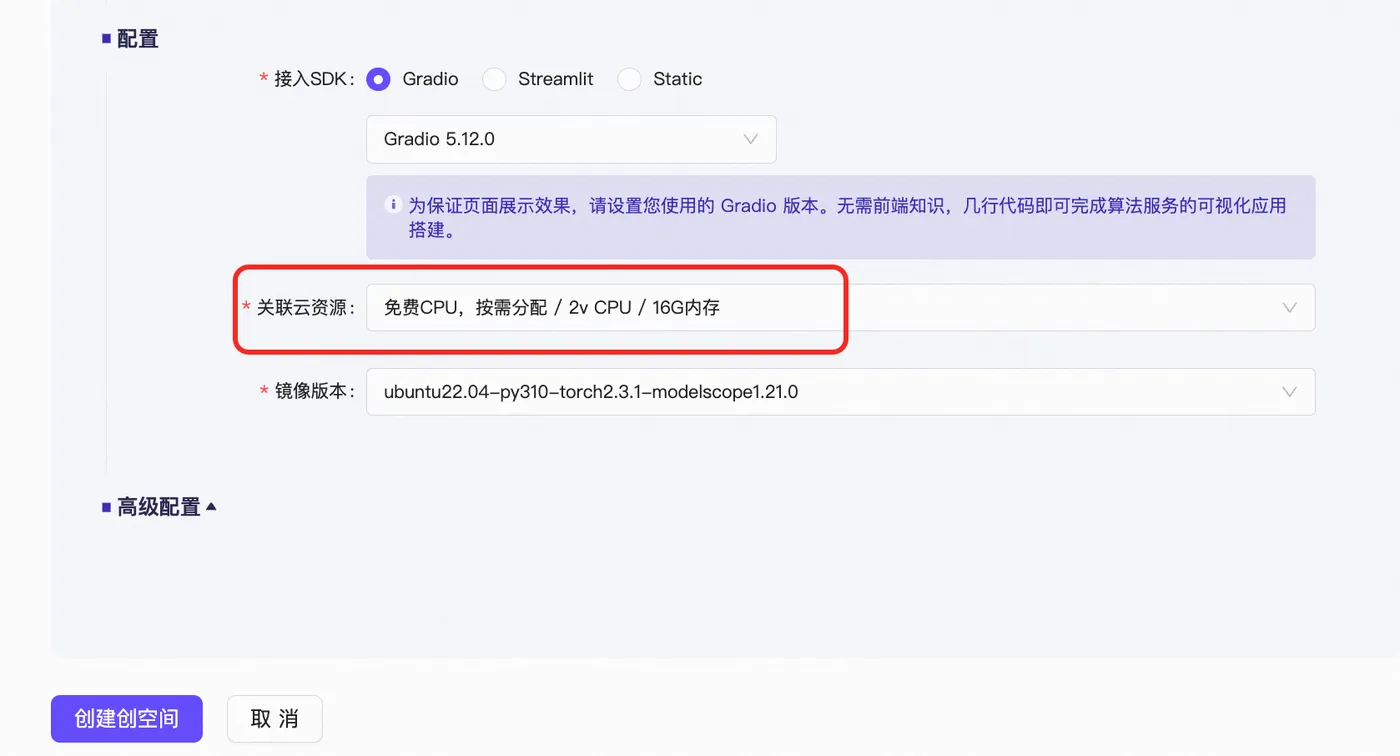The image size is (1400, 756).
Task: Open the 镜像版本 ubuntu22.04 image dropdown
Action: [x=840, y=392]
